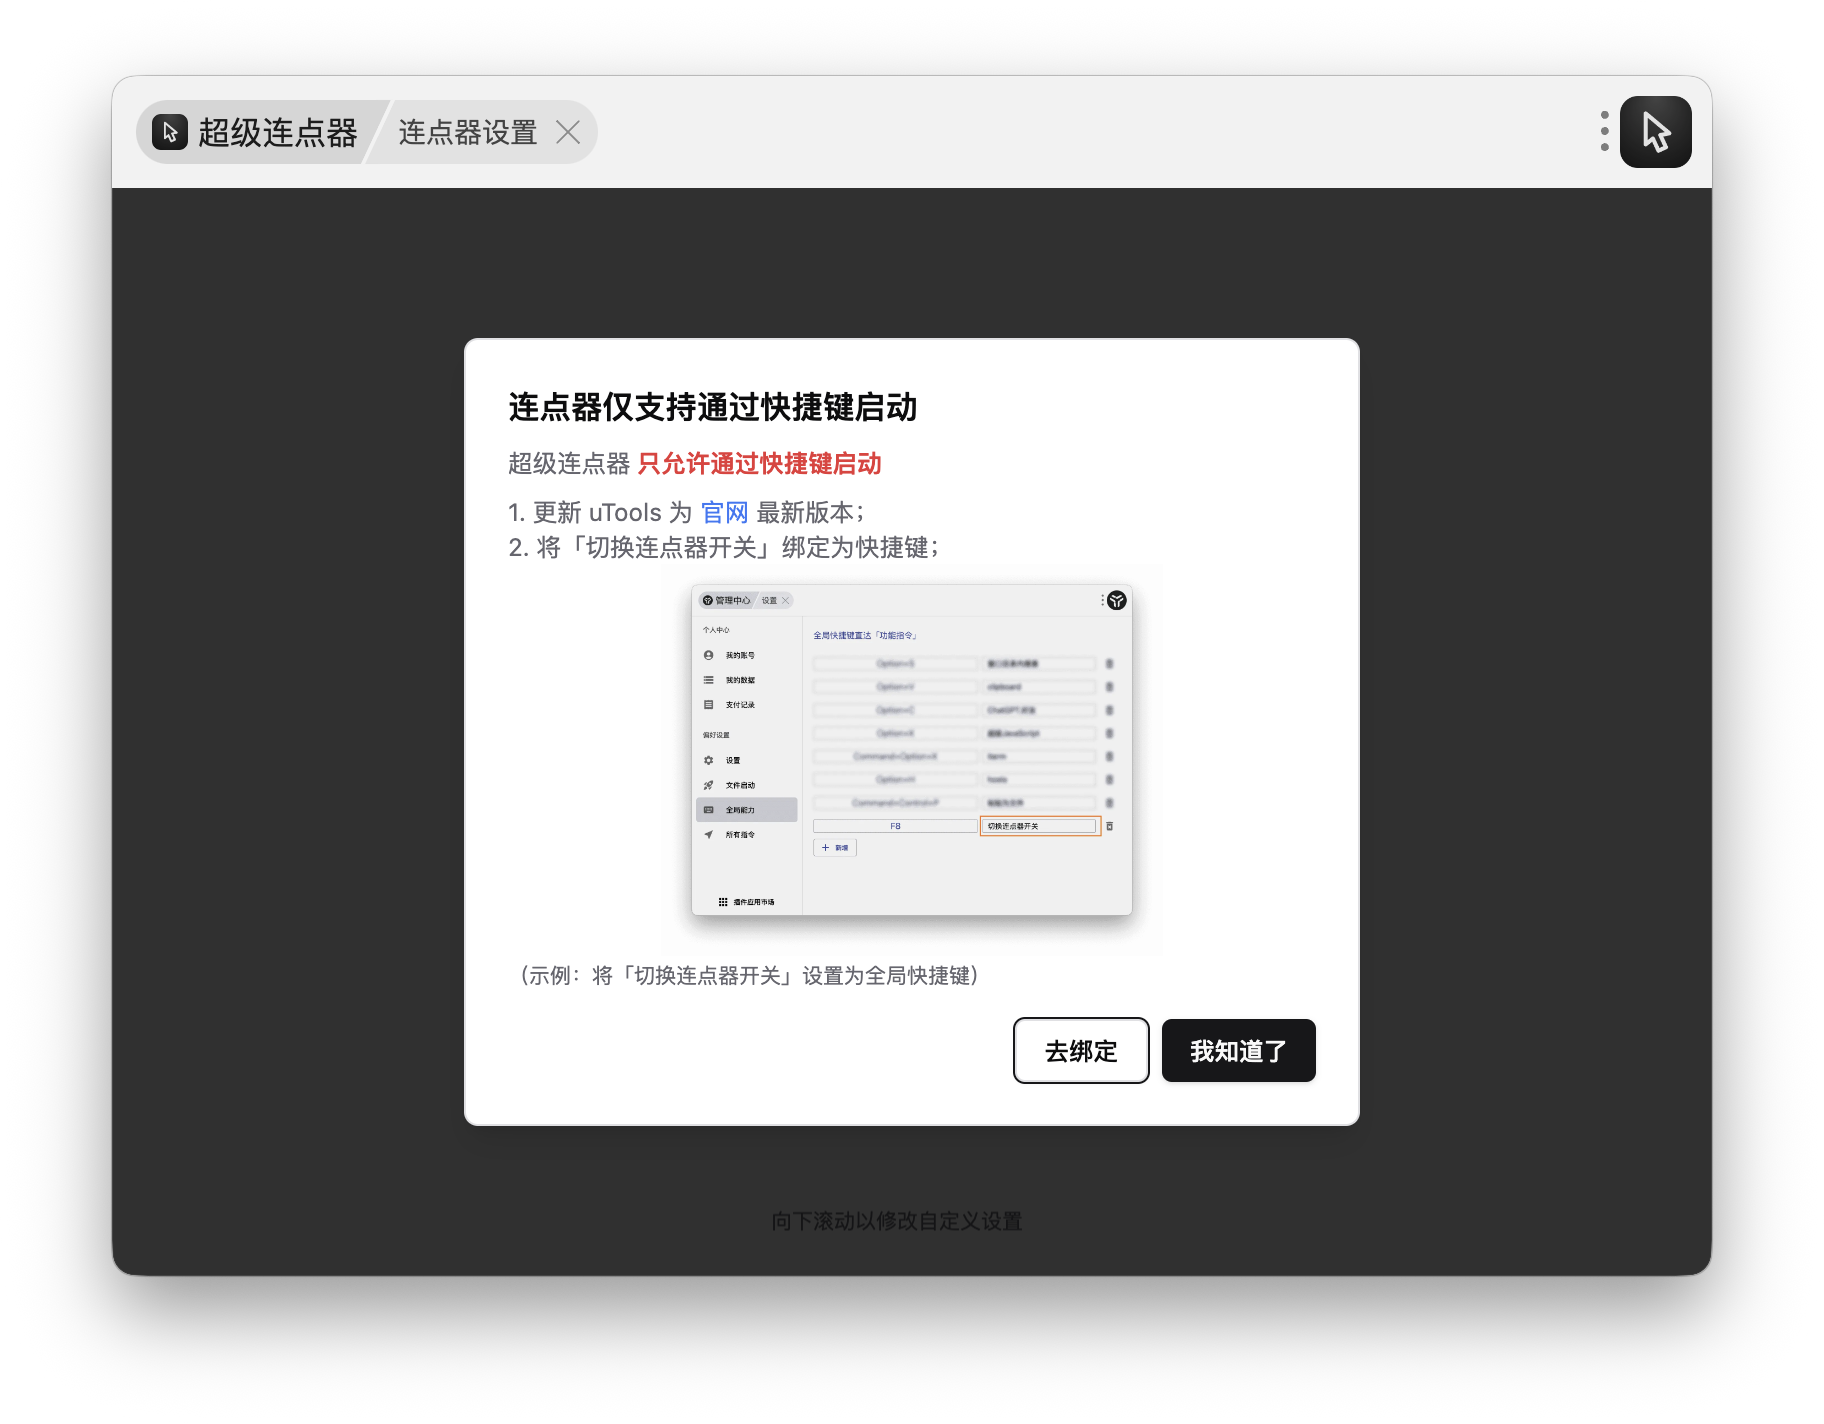Image resolution: width=1824 pixels, height=1424 pixels.
Task: Click the caption 示例：将「切换连点器开关」设置为全局快捷键
Action: coord(749,975)
